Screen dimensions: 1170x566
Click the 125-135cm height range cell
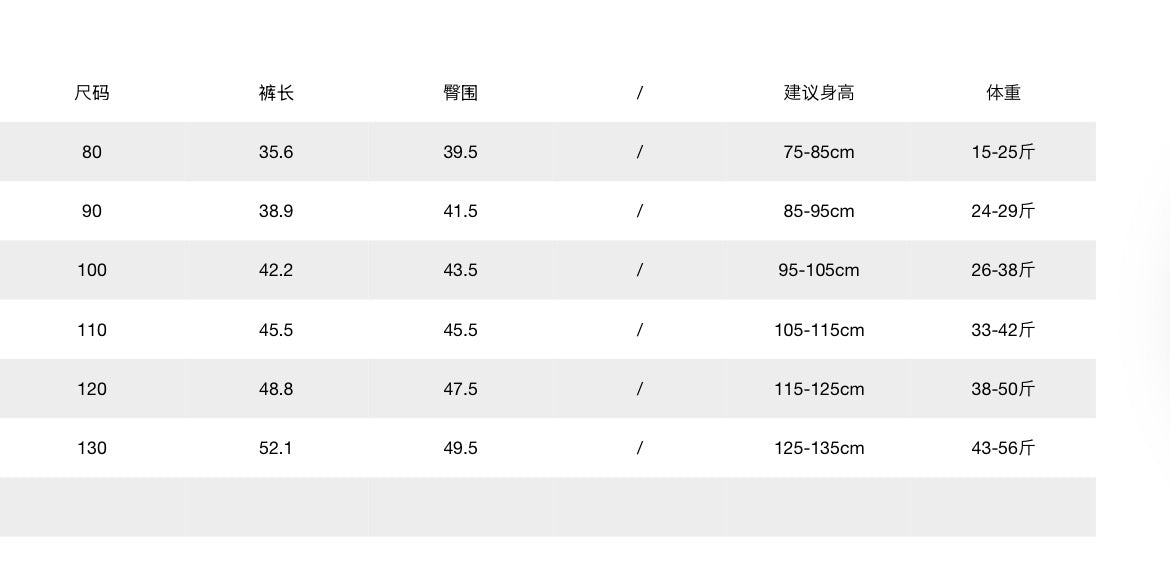click(819, 448)
